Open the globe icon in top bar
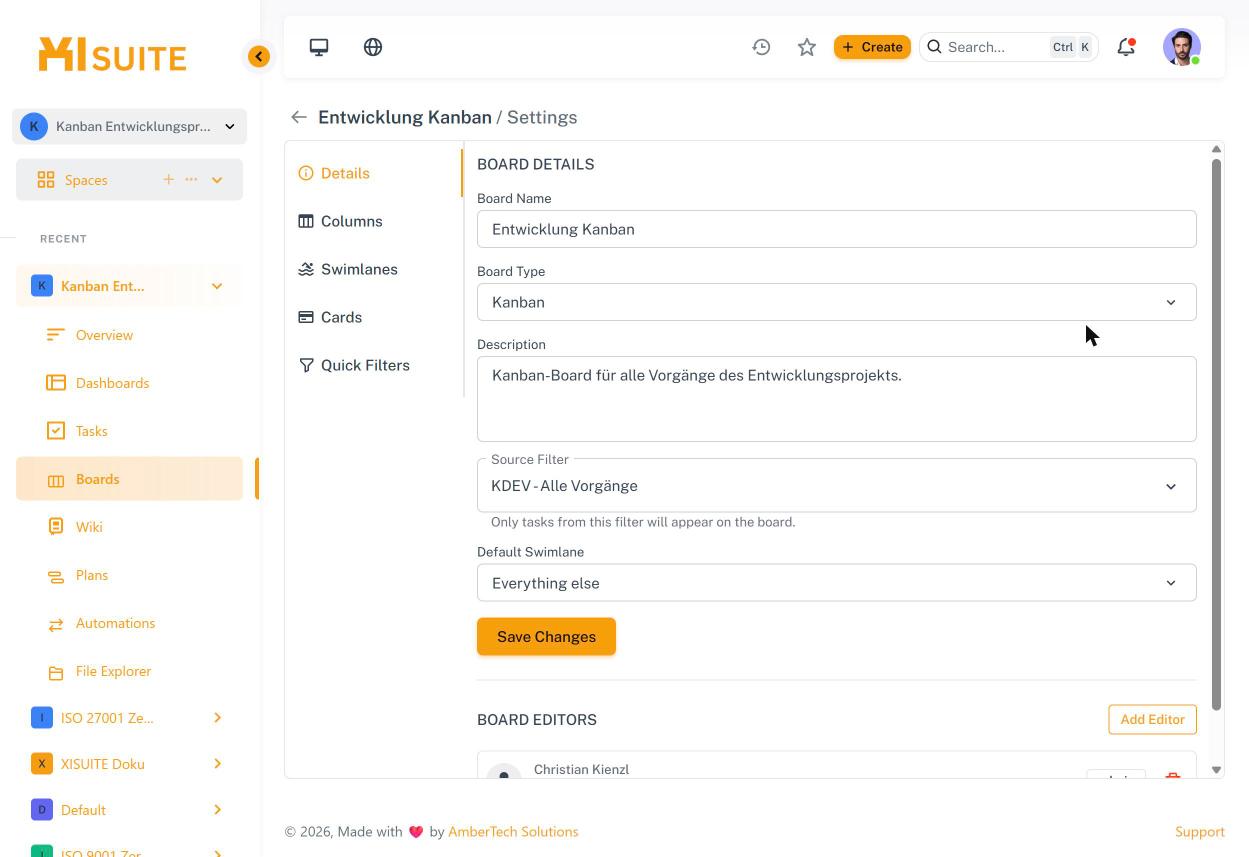 coord(373,47)
